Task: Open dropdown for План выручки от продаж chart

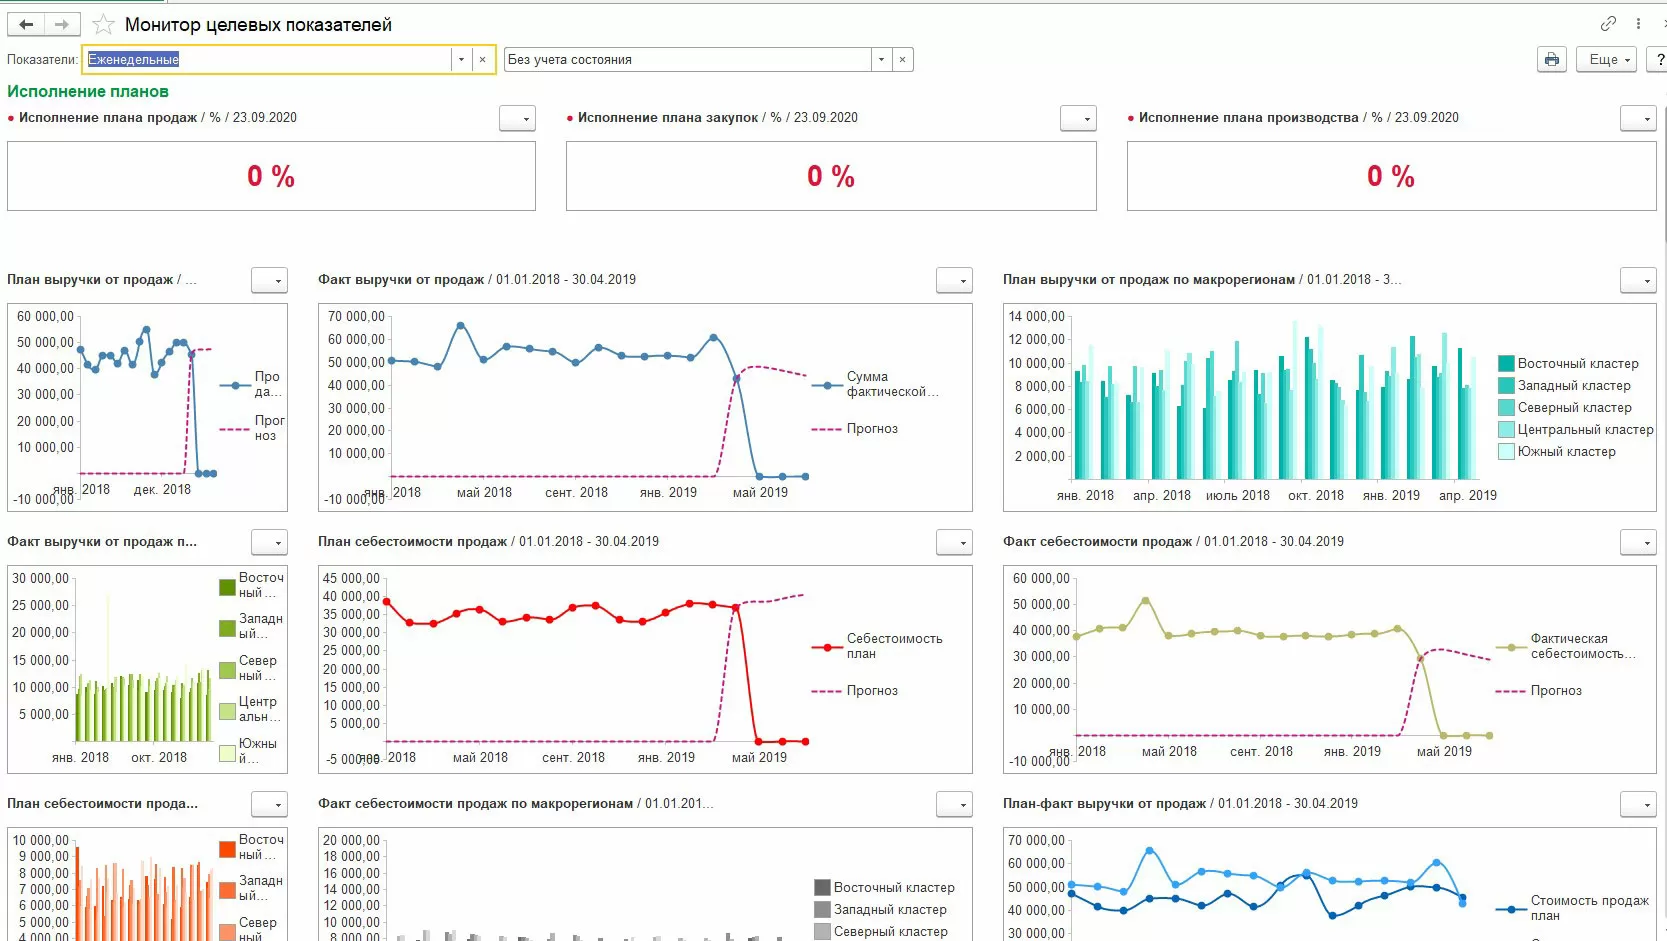Action: tap(269, 280)
